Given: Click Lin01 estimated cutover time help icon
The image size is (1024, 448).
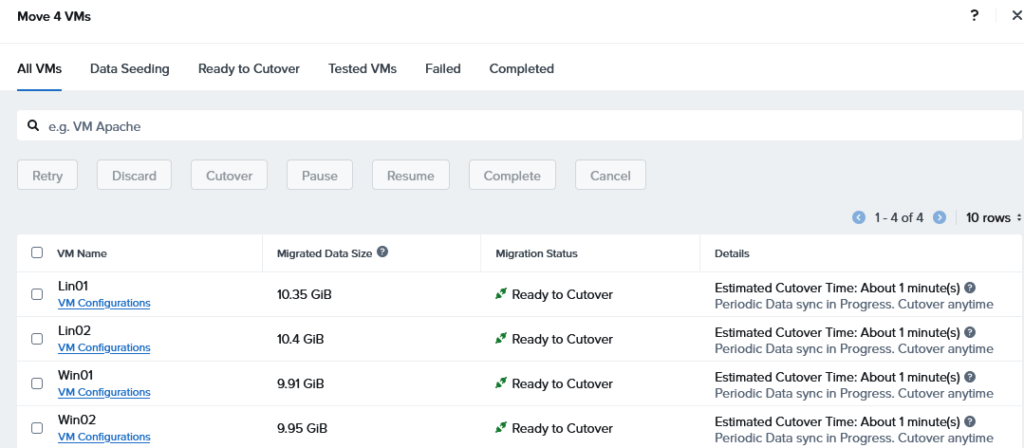Looking at the screenshot, I should (970, 288).
